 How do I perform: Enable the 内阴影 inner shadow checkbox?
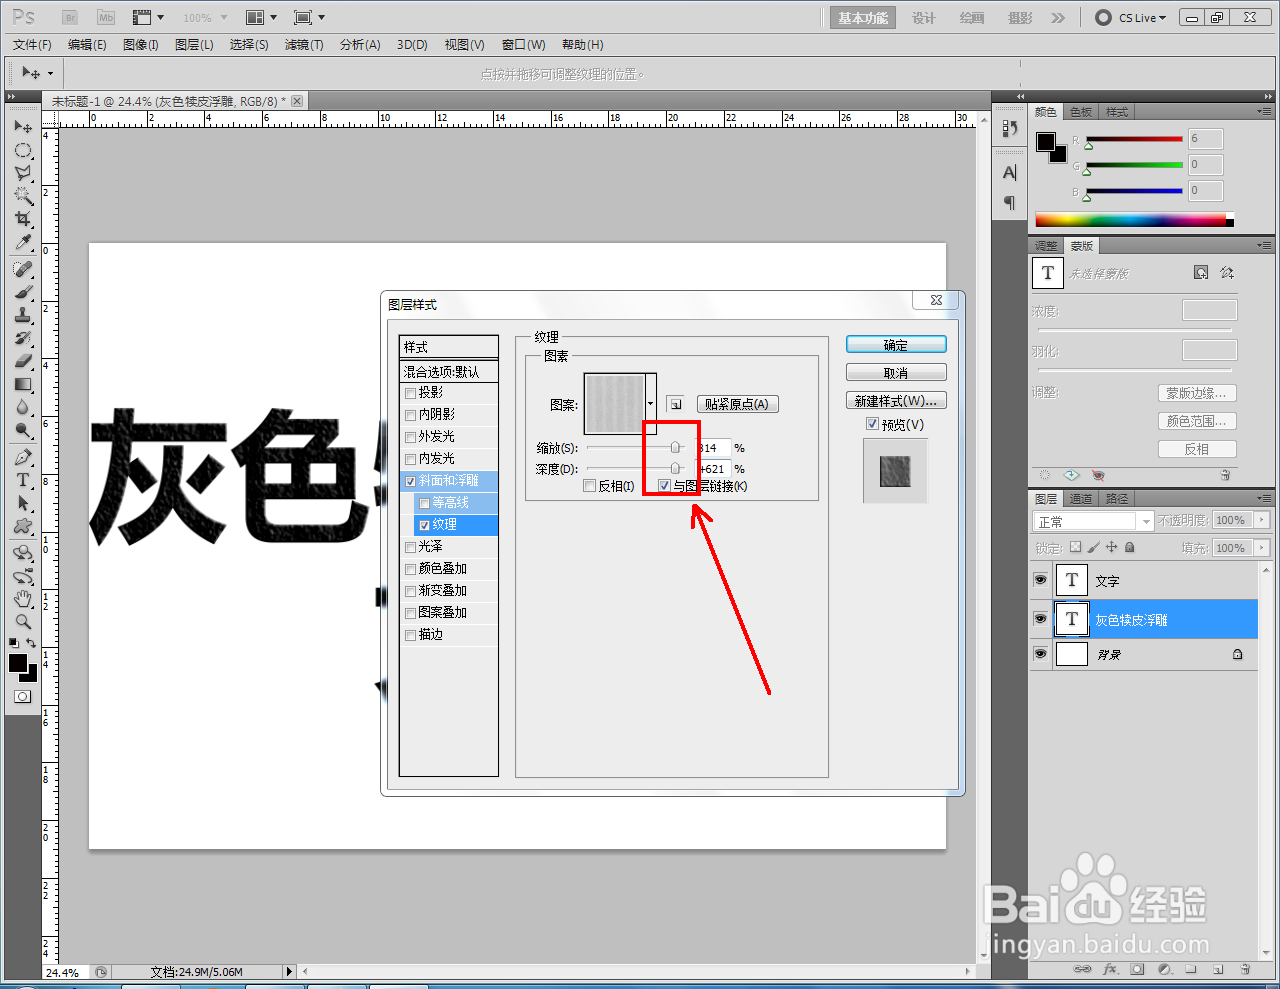click(x=410, y=415)
